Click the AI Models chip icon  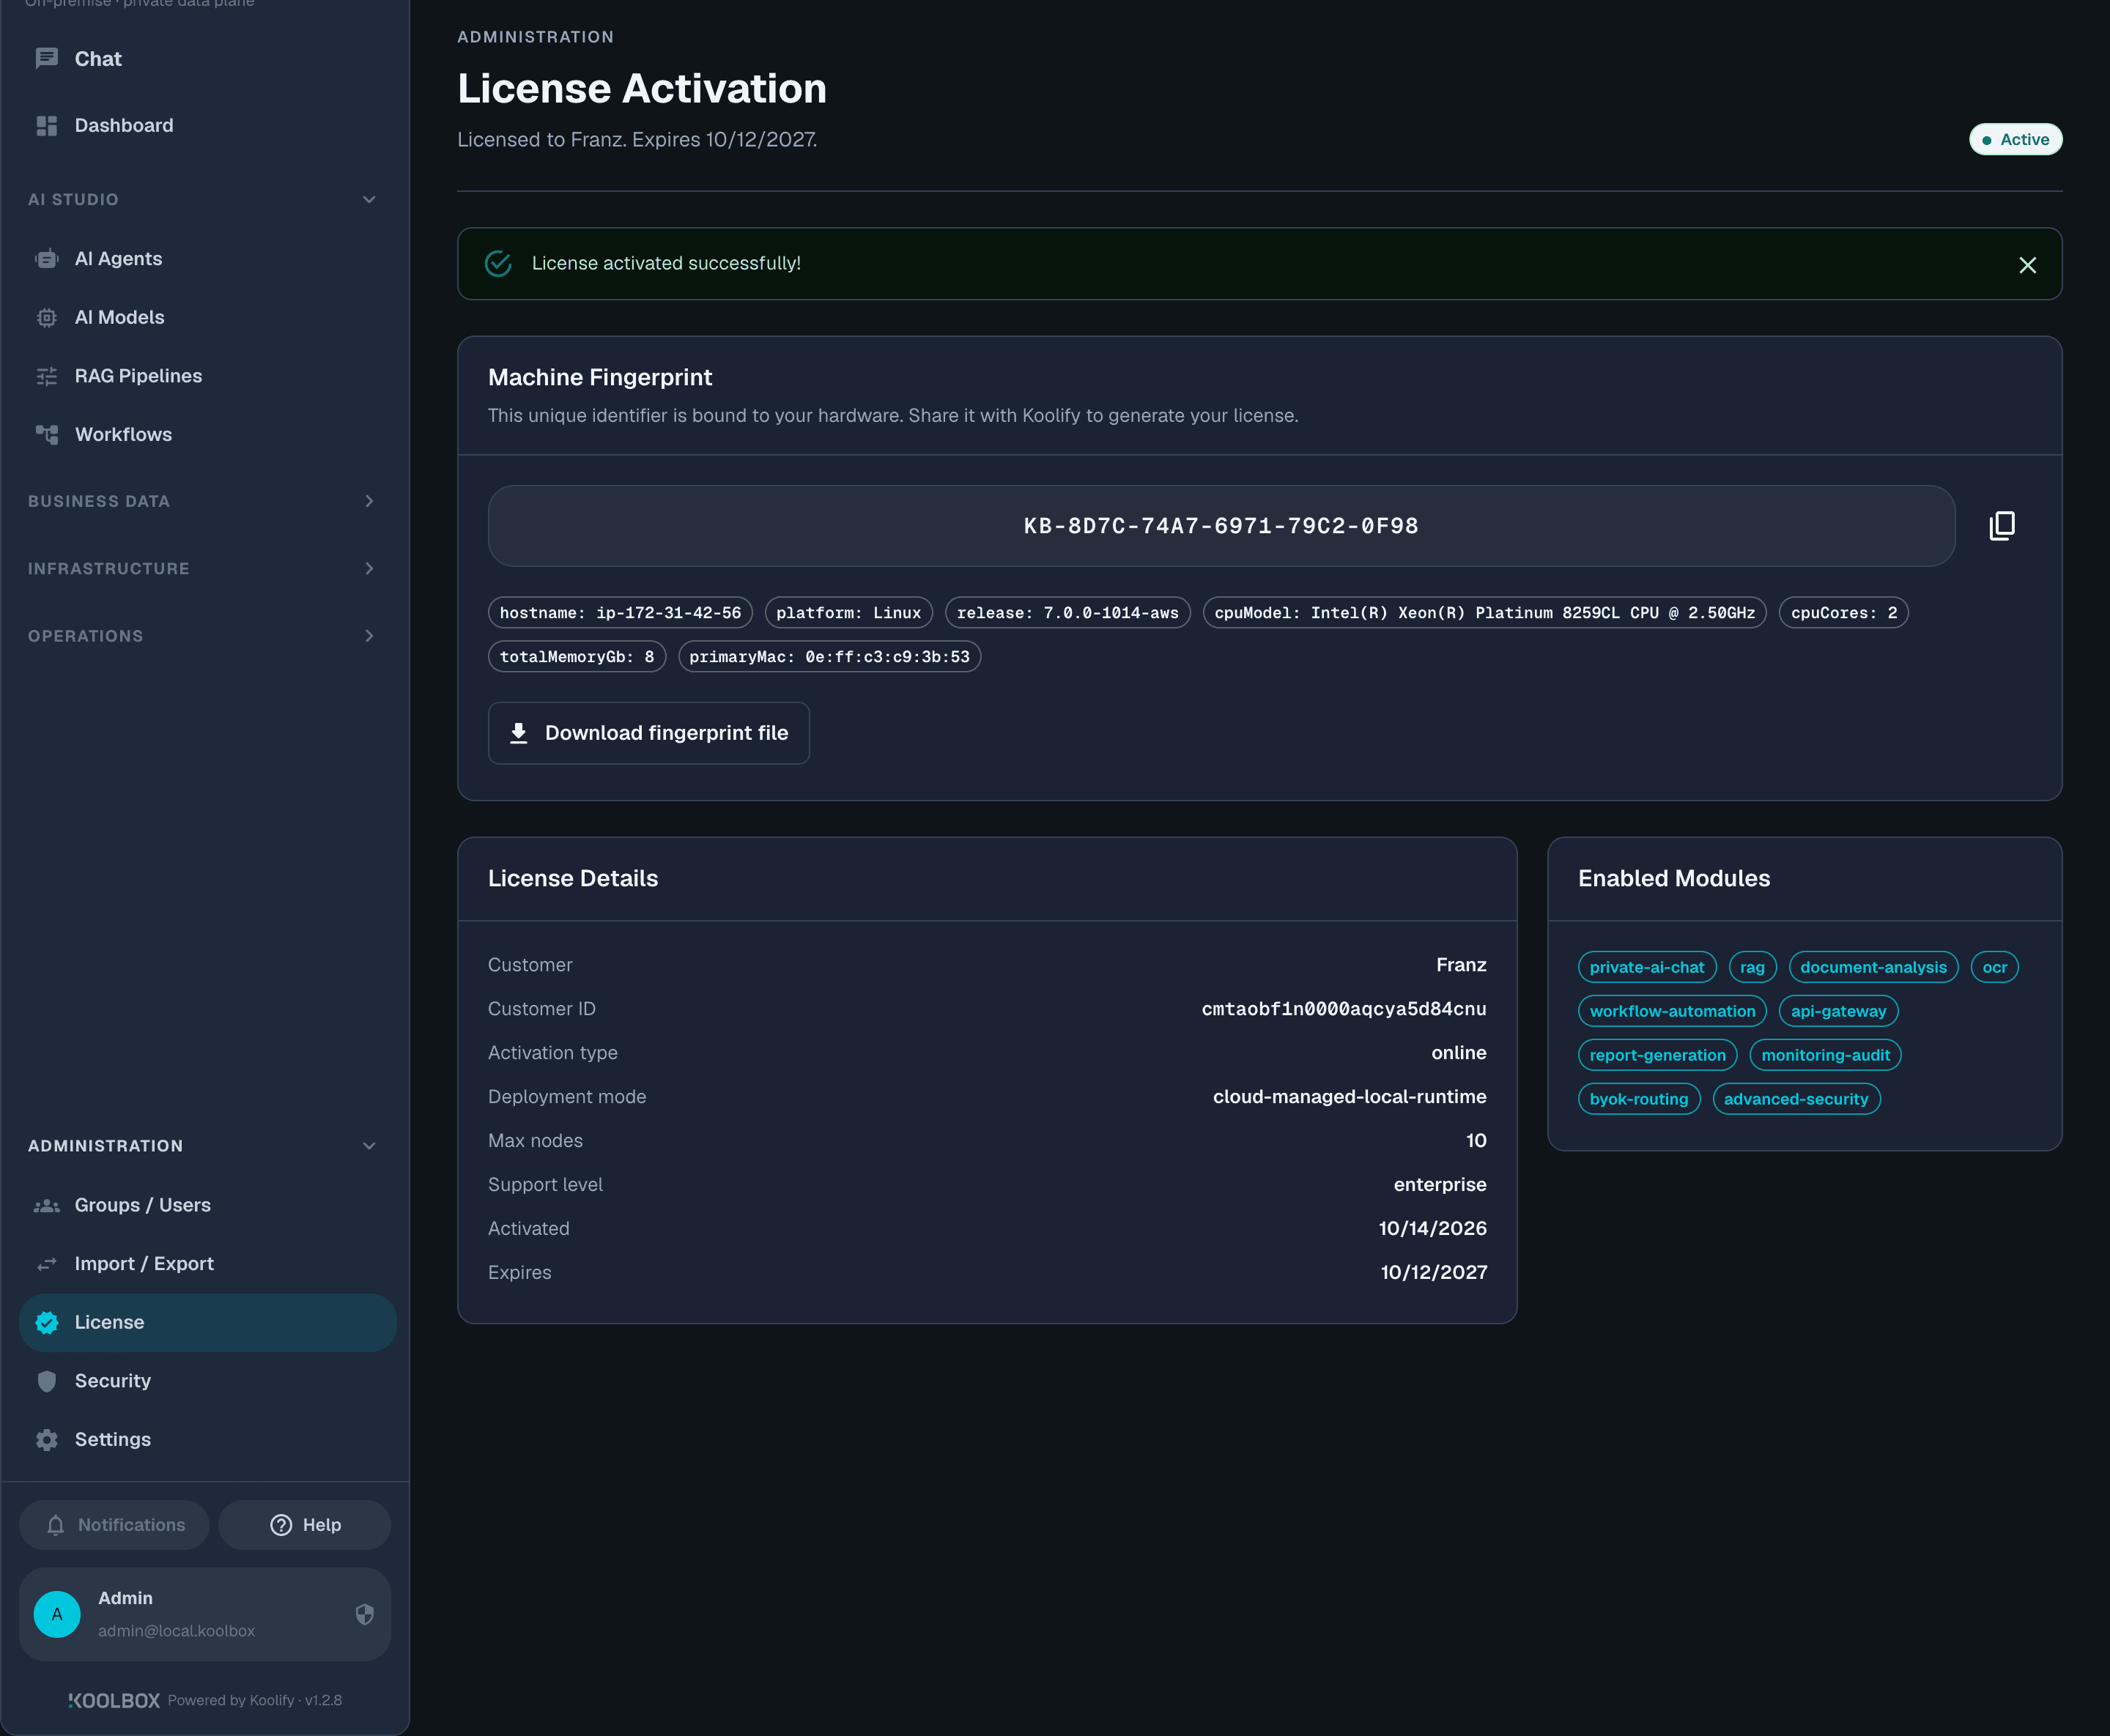46,318
